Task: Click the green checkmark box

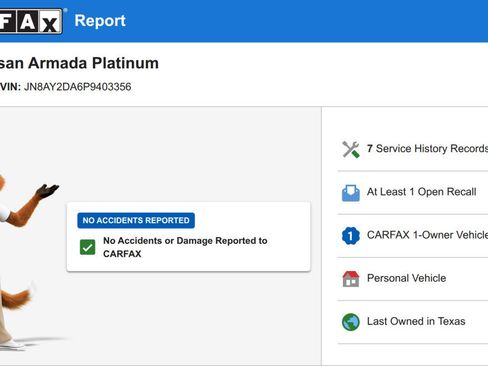Action: pos(87,247)
